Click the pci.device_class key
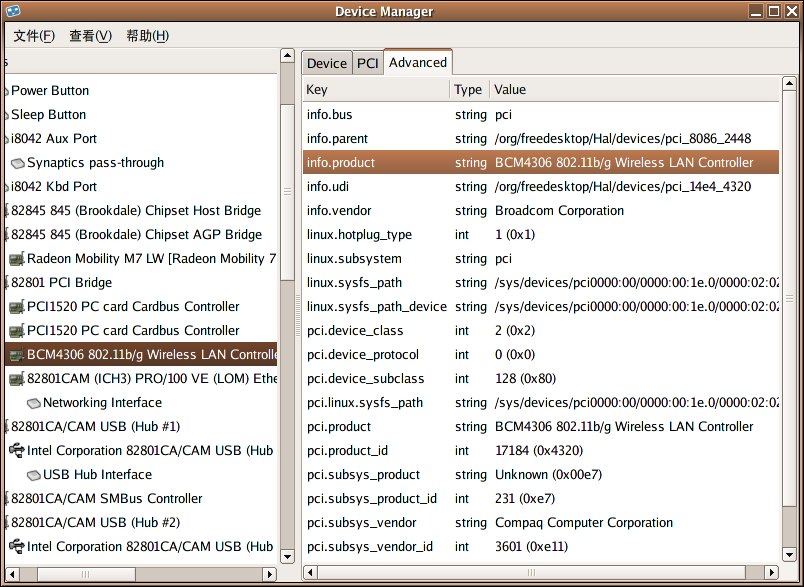 pyautogui.click(x=355, y=331)
